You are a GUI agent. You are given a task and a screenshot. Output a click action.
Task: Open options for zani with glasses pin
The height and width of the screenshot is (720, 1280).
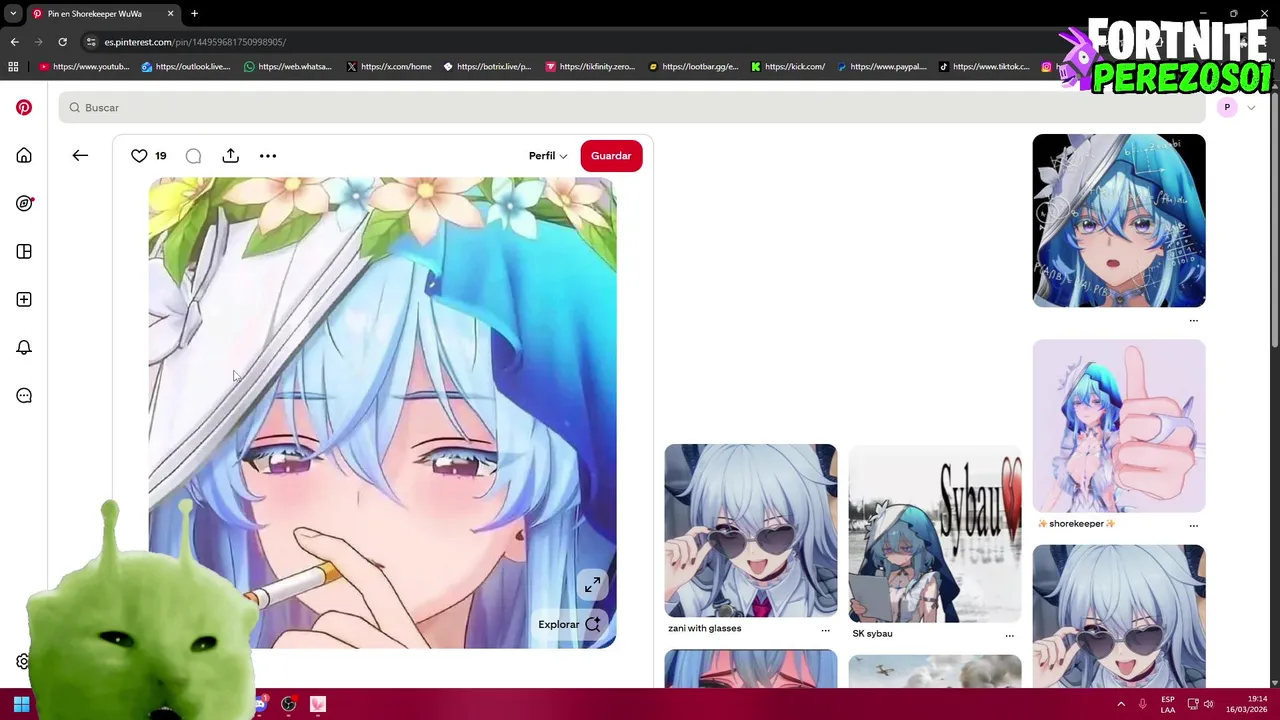coord(825,630)
